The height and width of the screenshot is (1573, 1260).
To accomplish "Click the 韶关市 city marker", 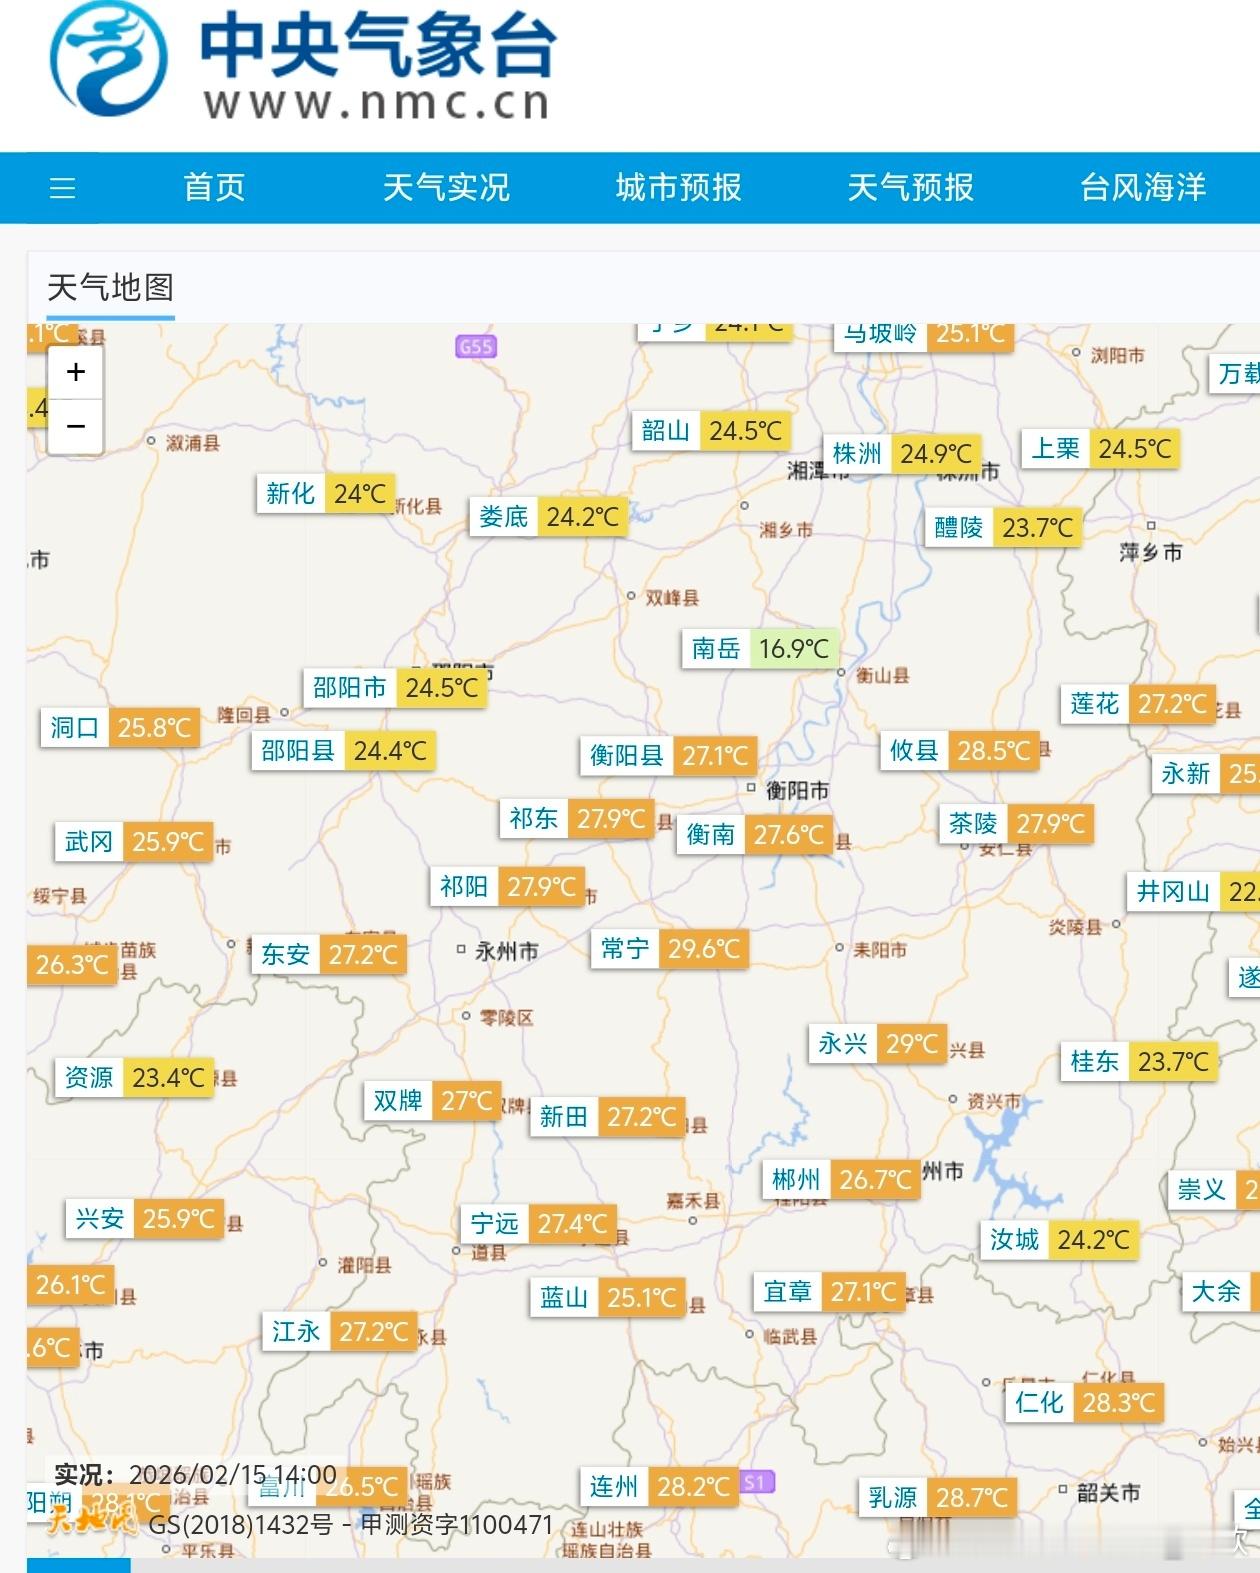I will pyautogui.click(x=1099, y=1492).
